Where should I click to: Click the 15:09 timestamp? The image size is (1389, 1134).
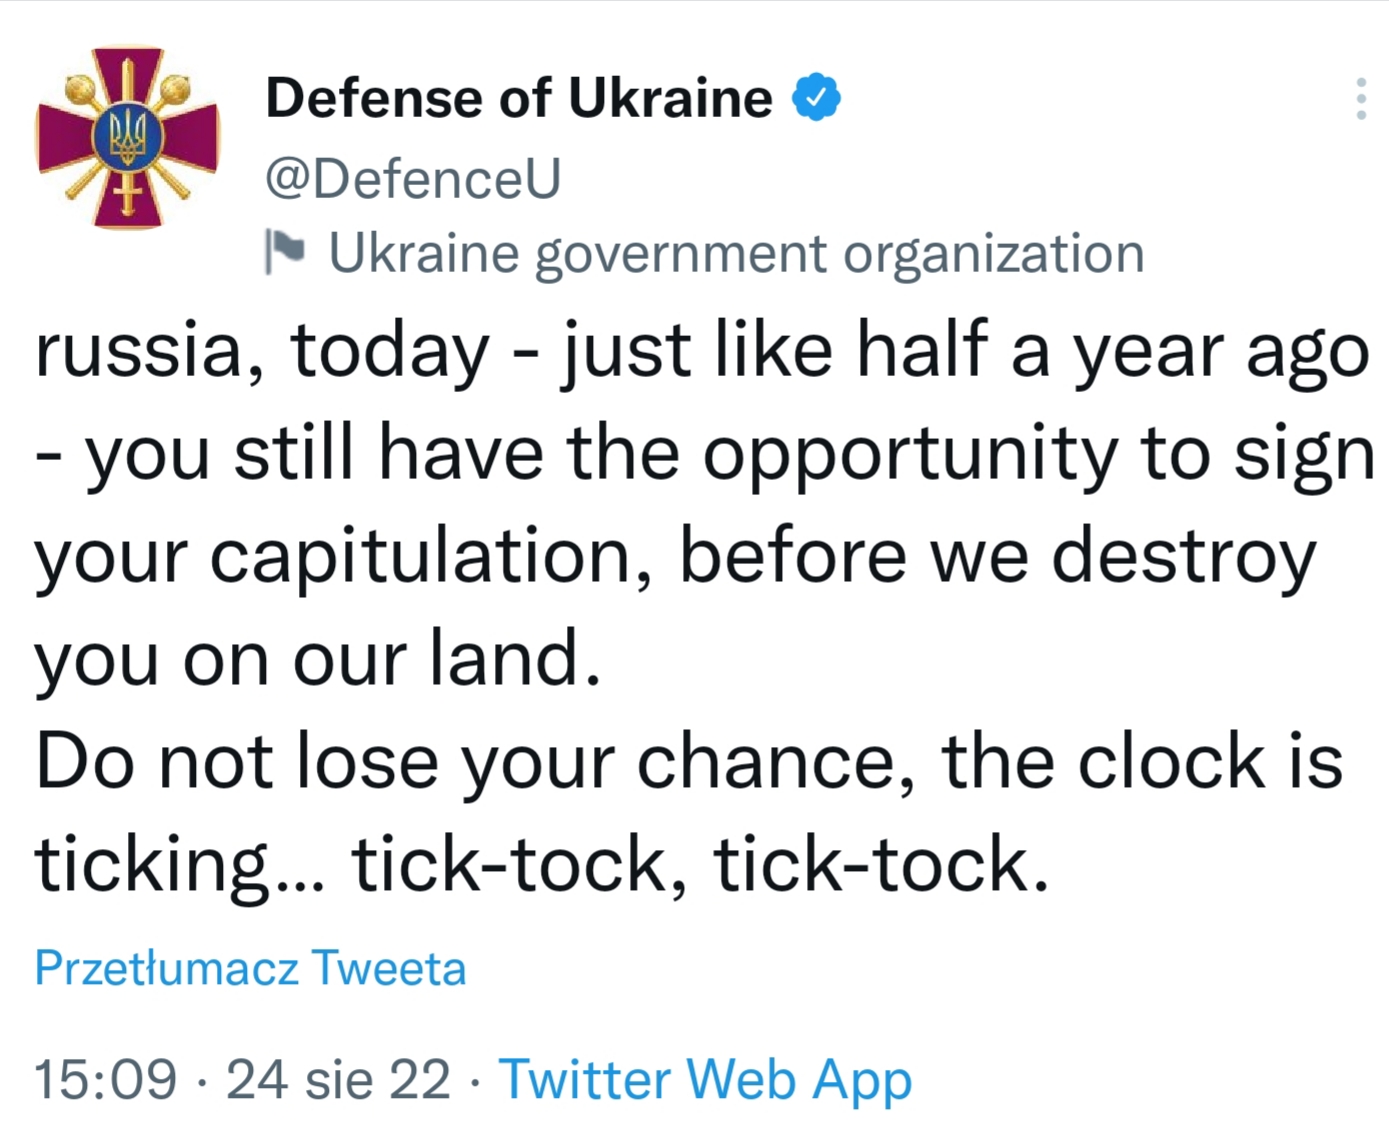click(106, 1080)
